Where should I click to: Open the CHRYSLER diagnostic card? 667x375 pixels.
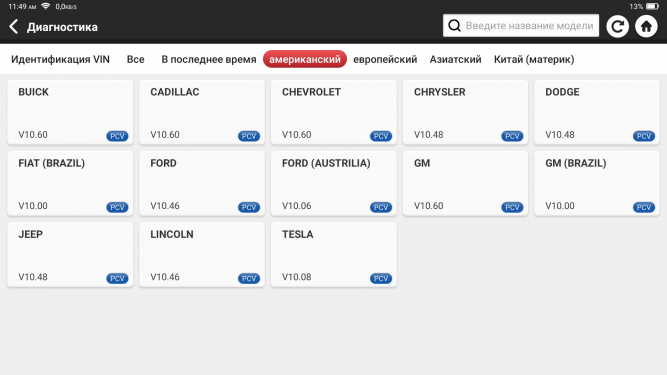click(x=465, y=112)
